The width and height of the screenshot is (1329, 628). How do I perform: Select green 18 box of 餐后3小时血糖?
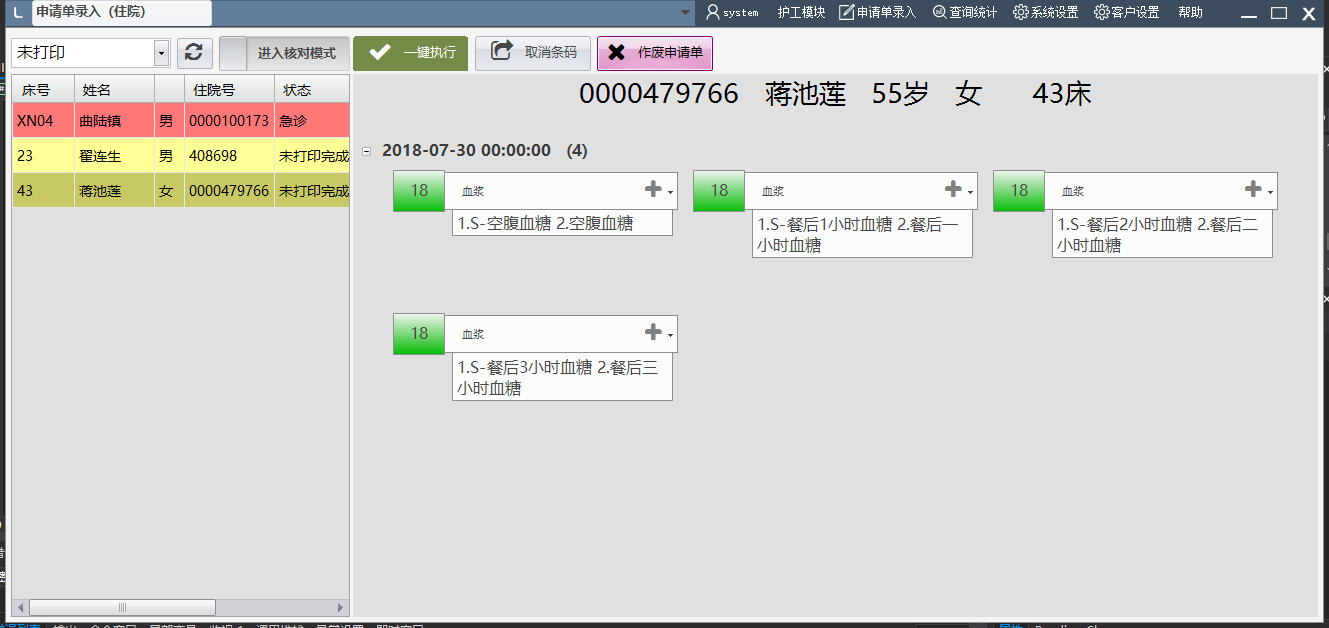419,333
